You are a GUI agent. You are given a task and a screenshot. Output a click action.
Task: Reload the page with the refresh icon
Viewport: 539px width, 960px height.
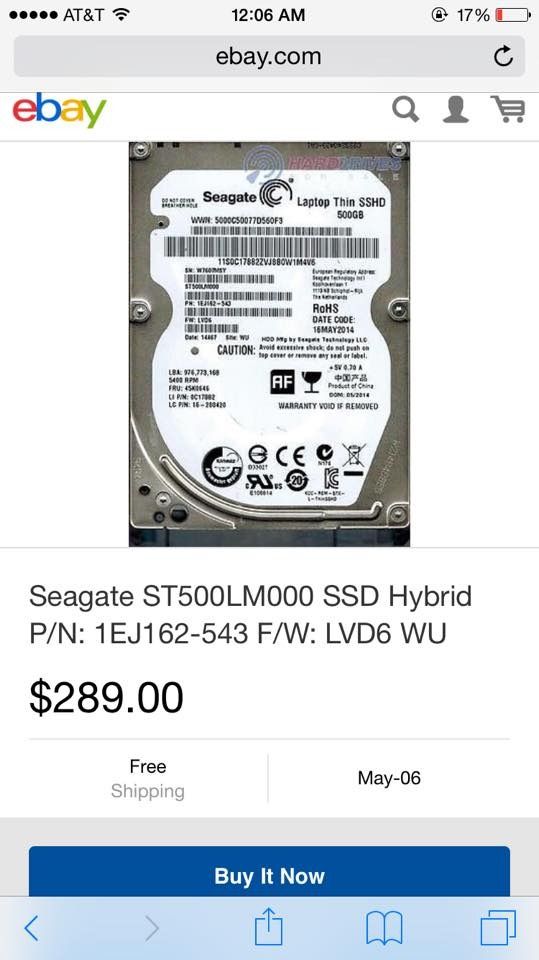pos(503,56)
